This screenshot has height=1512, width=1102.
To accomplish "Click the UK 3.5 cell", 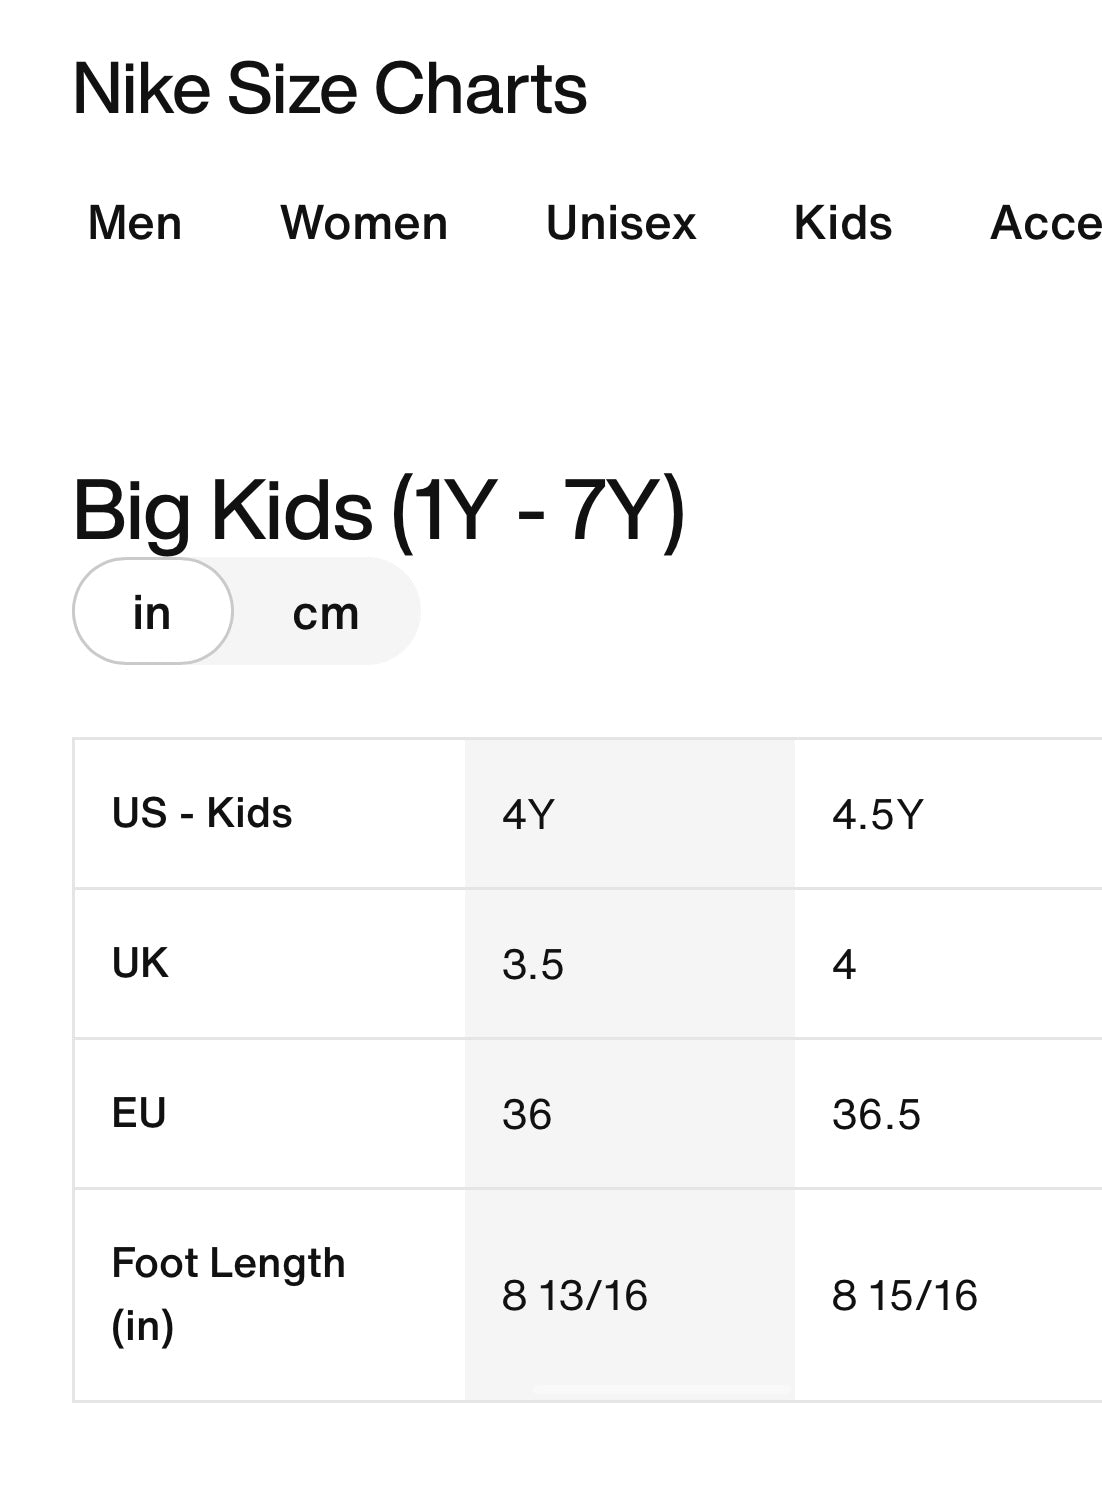I will (630, 964).
